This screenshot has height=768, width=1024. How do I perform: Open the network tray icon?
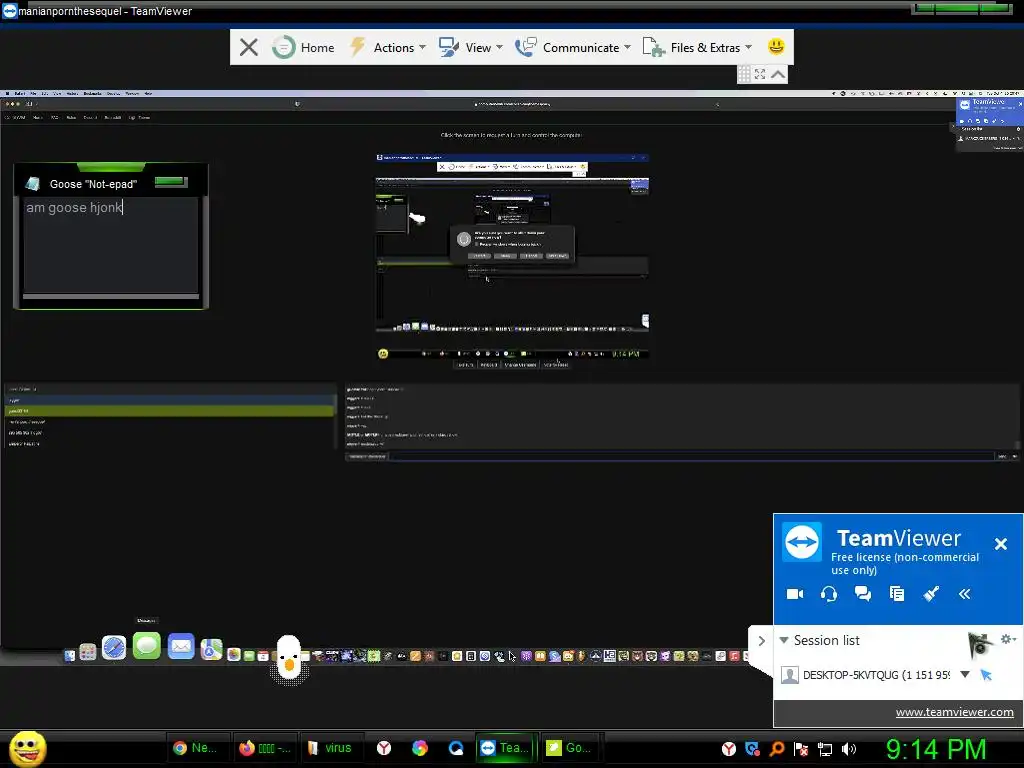tap(825, 749)
